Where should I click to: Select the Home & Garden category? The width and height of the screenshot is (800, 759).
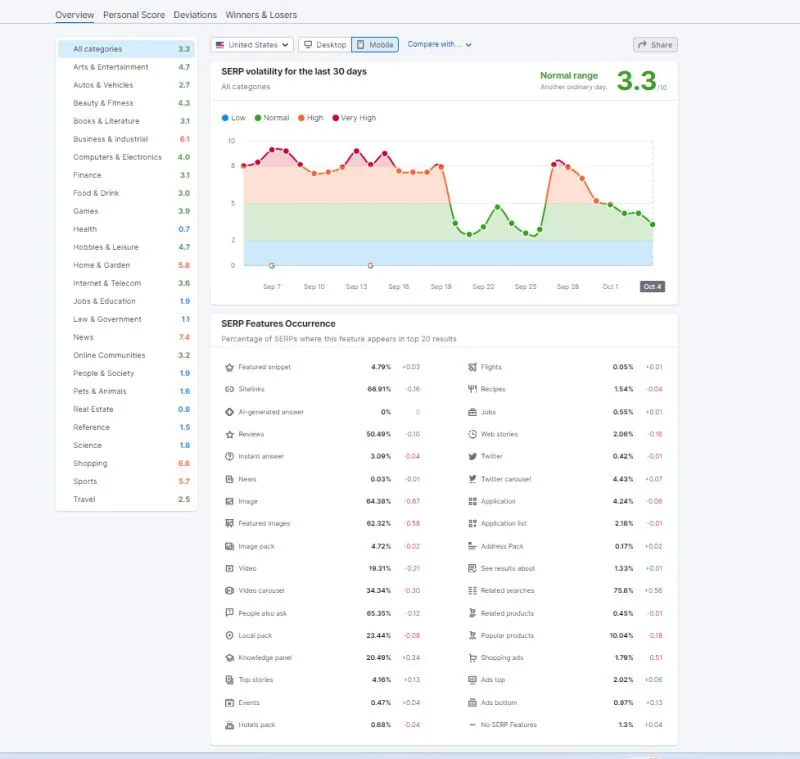127,265
